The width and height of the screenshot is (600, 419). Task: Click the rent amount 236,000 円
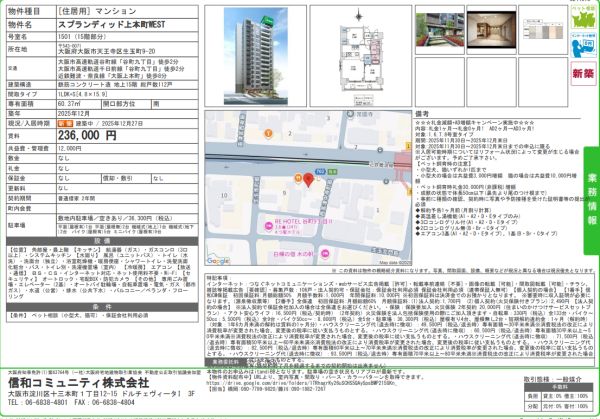87,135
